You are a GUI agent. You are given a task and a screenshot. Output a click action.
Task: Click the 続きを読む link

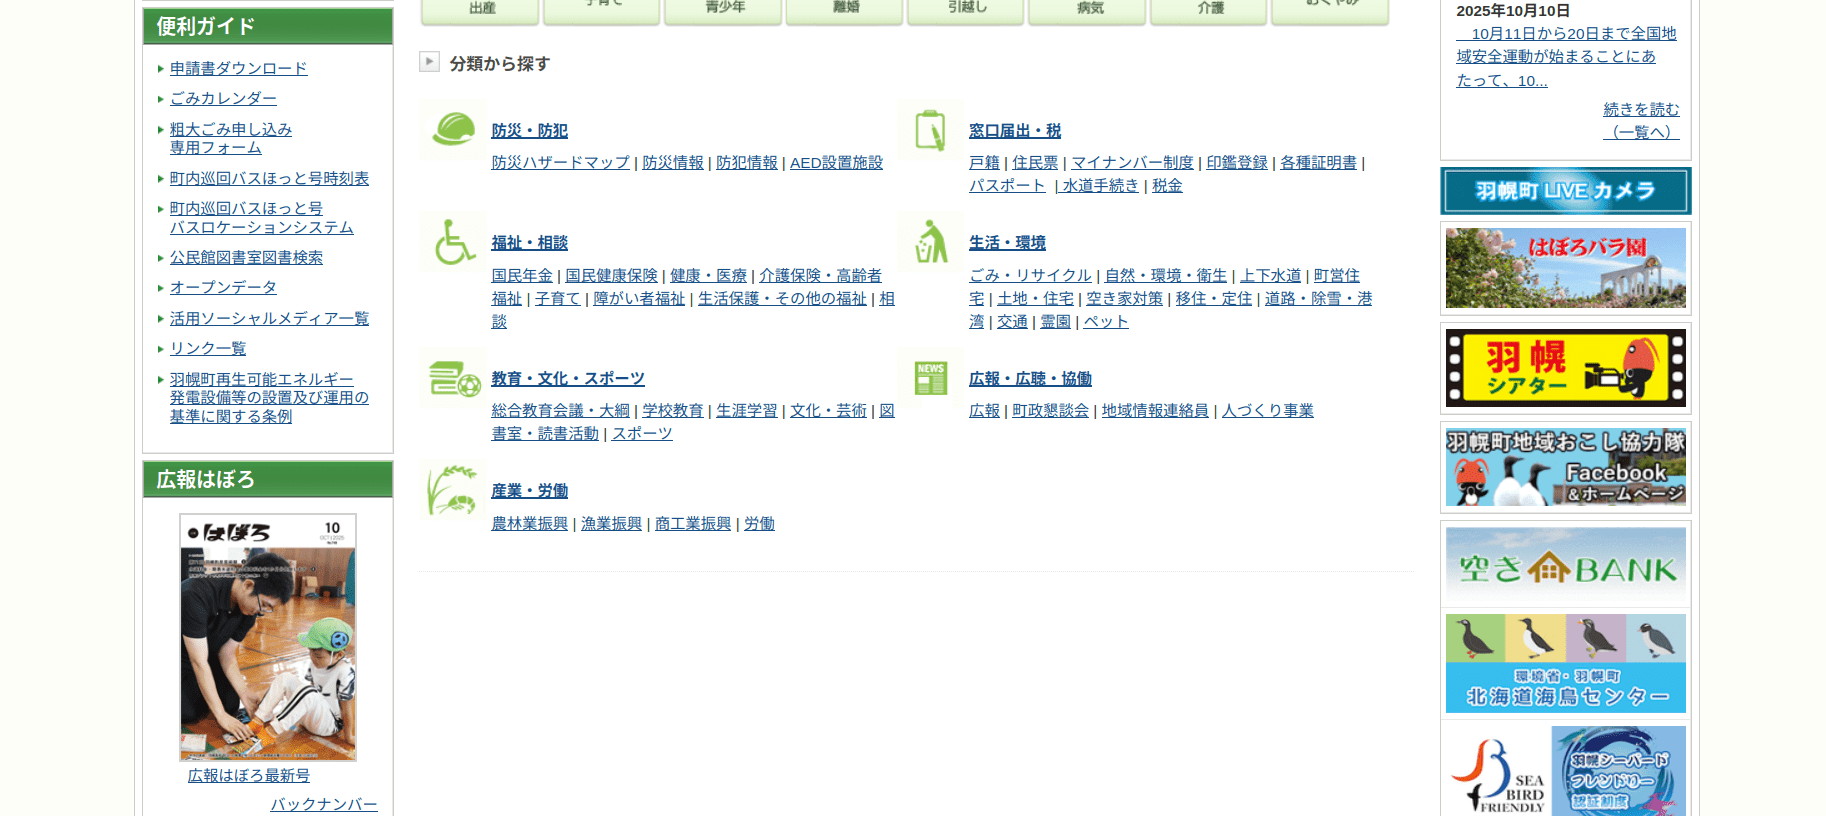1641,109
